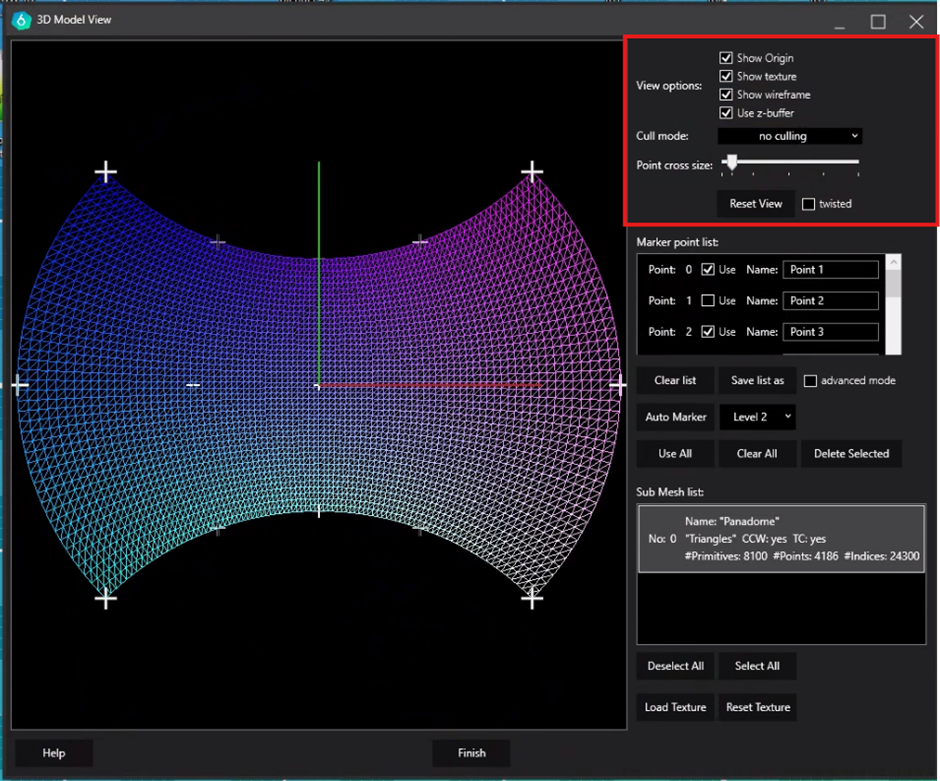Disable the Show wireframe option

pos(726,95)
